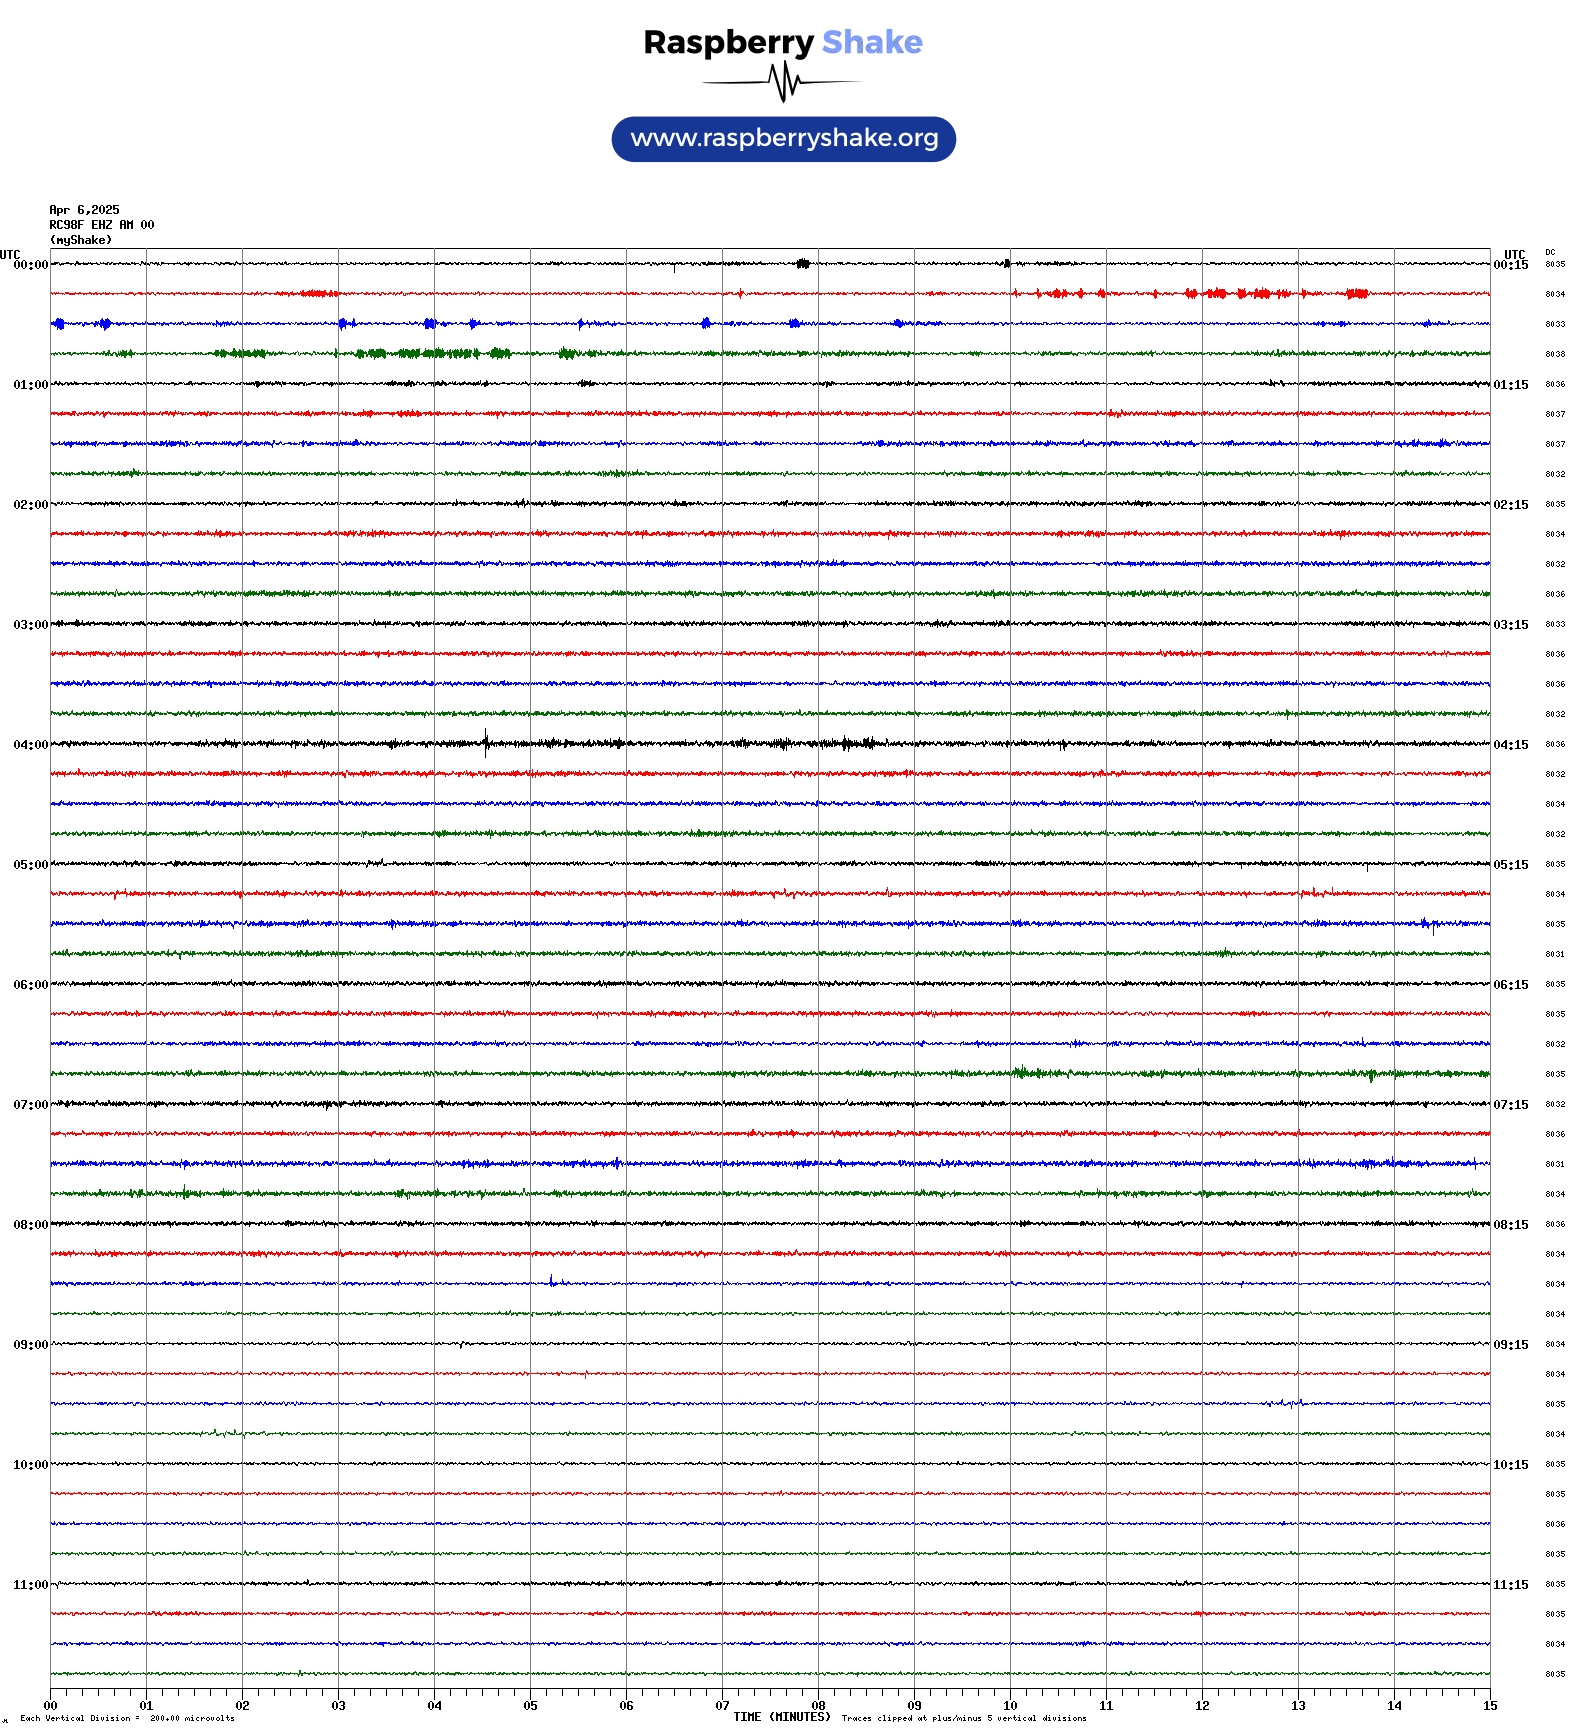This screenshot has width=1570, height=1732.
Task: Click minute 15 tick on time axis
Action: 1490,1706
